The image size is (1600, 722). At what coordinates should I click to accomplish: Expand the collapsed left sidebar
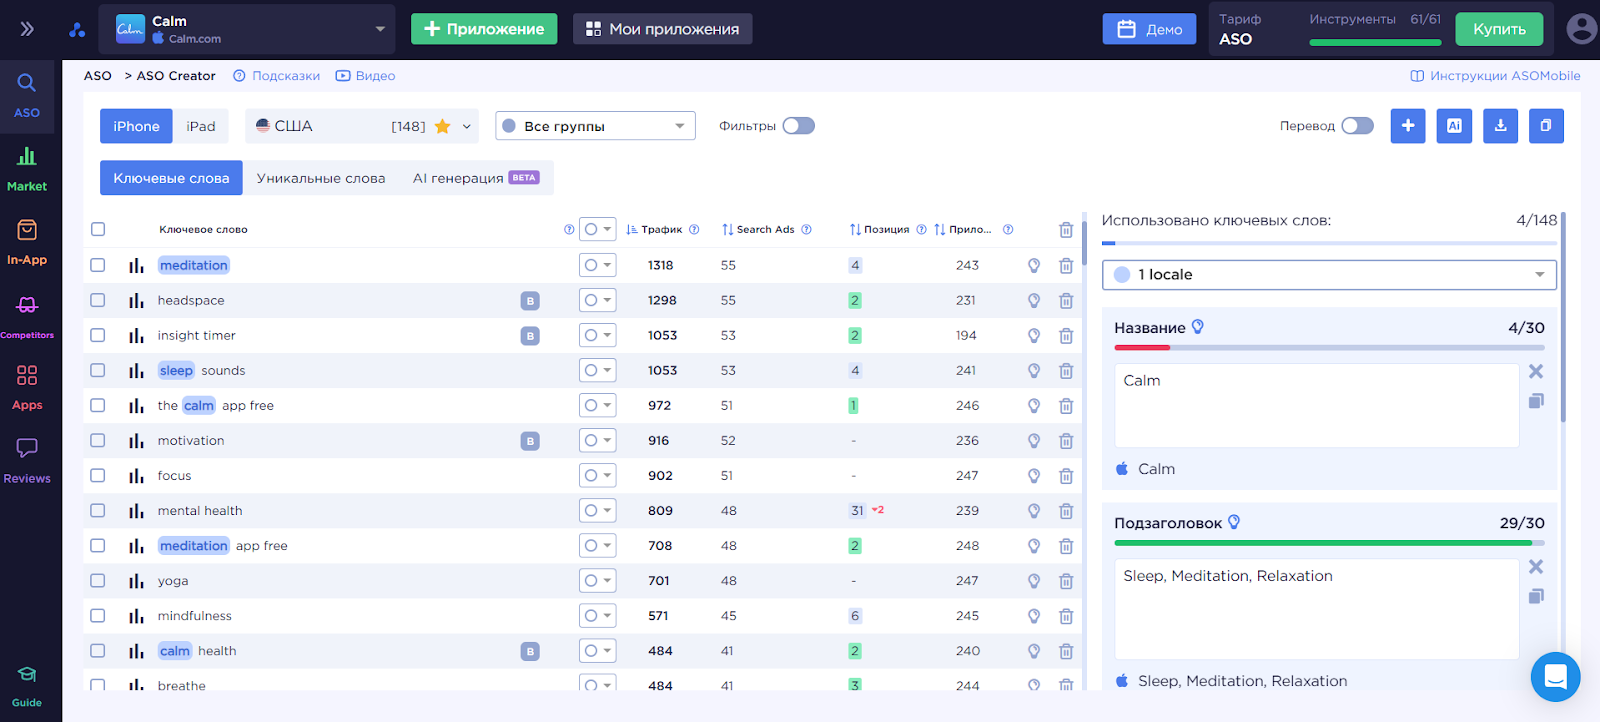[27, 29]
